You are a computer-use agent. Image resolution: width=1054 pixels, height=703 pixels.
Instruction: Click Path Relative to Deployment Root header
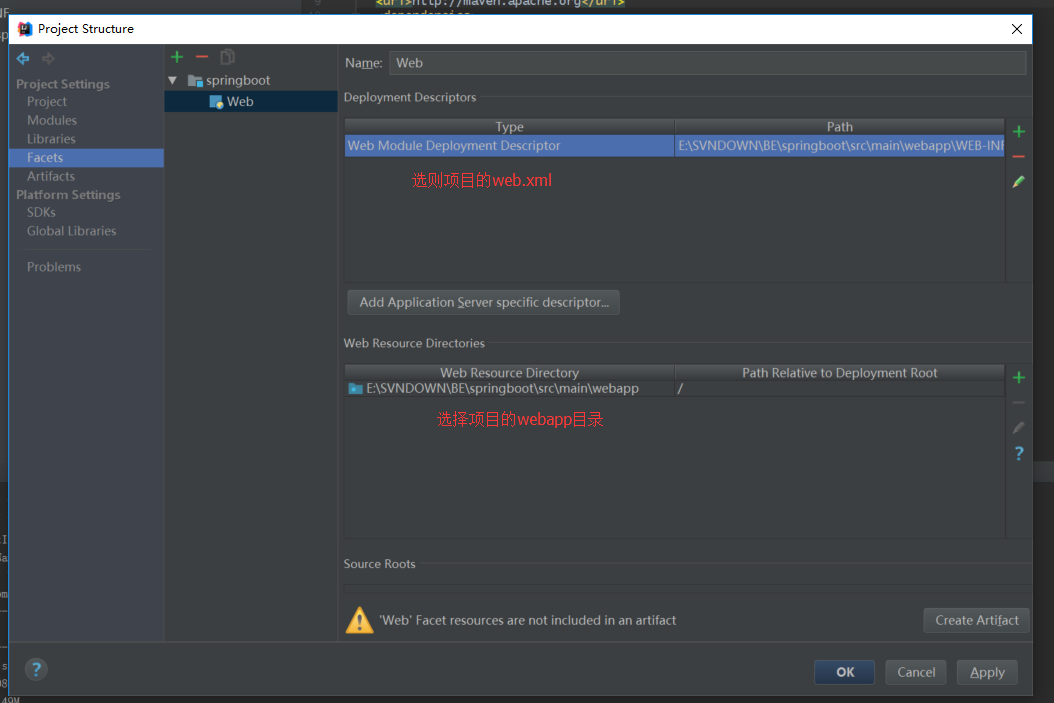tap(840, 373)
